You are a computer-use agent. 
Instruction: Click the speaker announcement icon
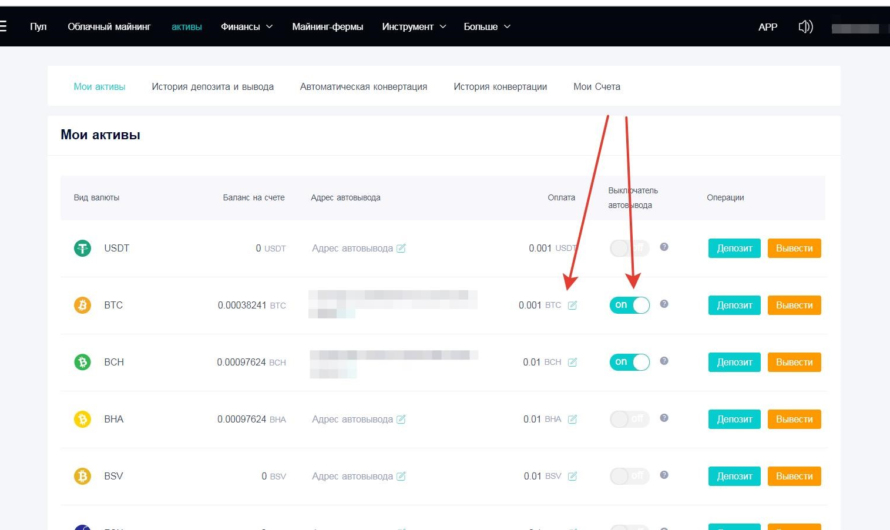(805, 27)
